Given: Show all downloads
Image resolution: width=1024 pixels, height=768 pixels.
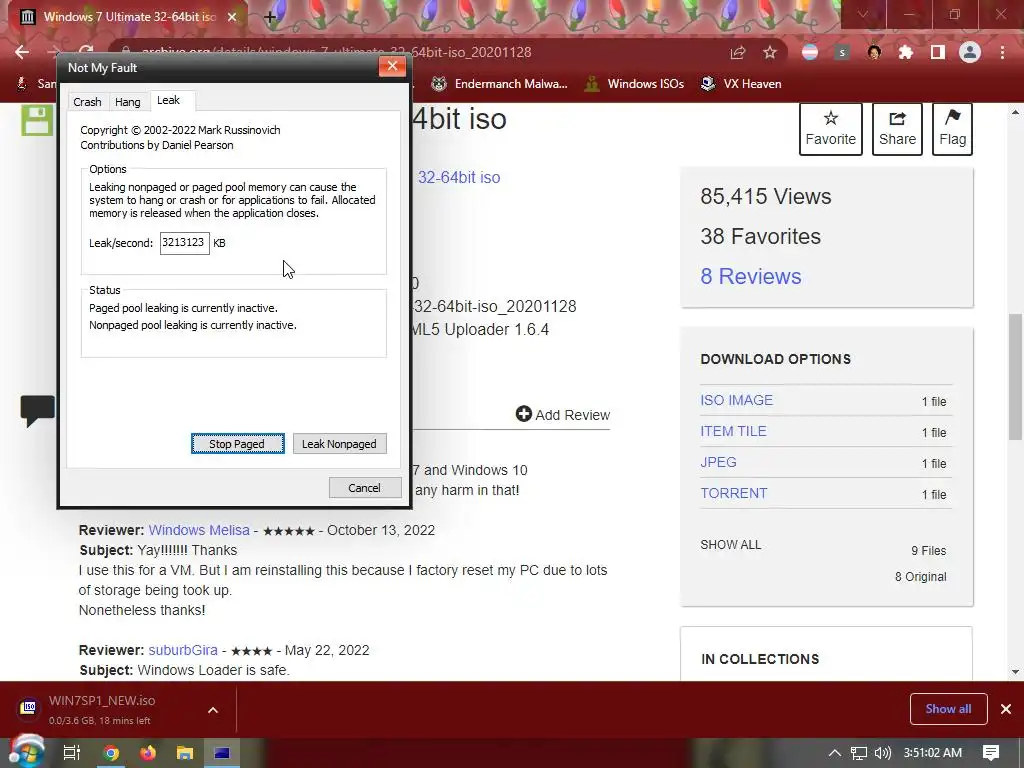Looking at the screenshot, I should [948, 709].
